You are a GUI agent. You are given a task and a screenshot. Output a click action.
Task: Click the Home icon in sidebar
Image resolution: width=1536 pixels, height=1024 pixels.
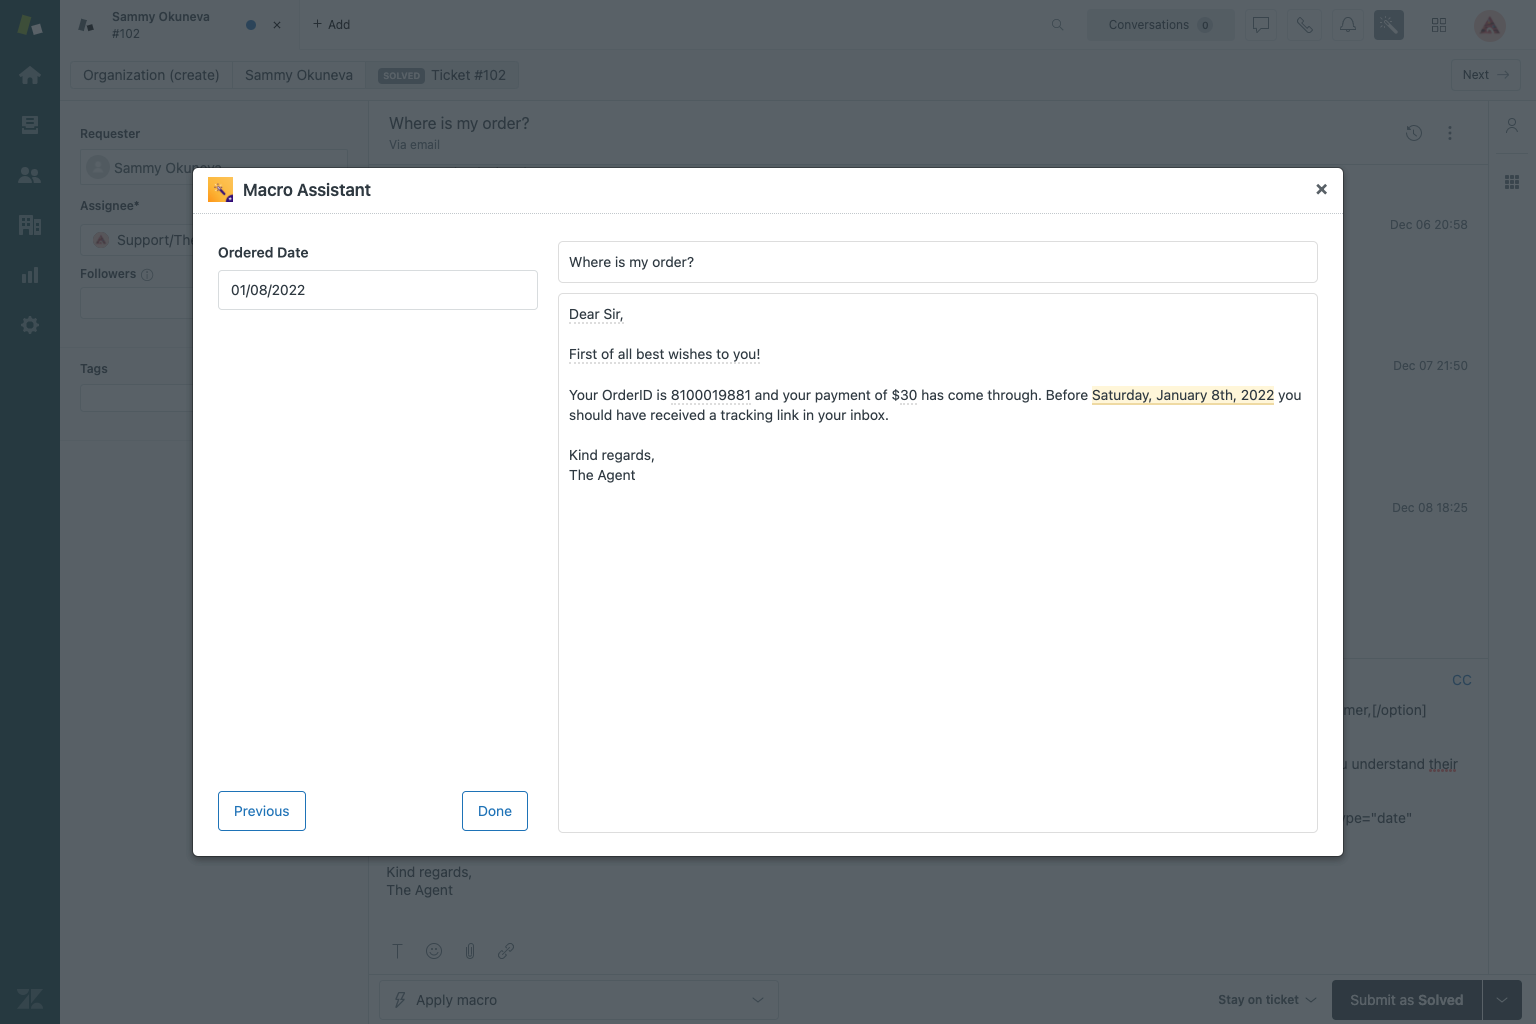[x=30, y=75]
